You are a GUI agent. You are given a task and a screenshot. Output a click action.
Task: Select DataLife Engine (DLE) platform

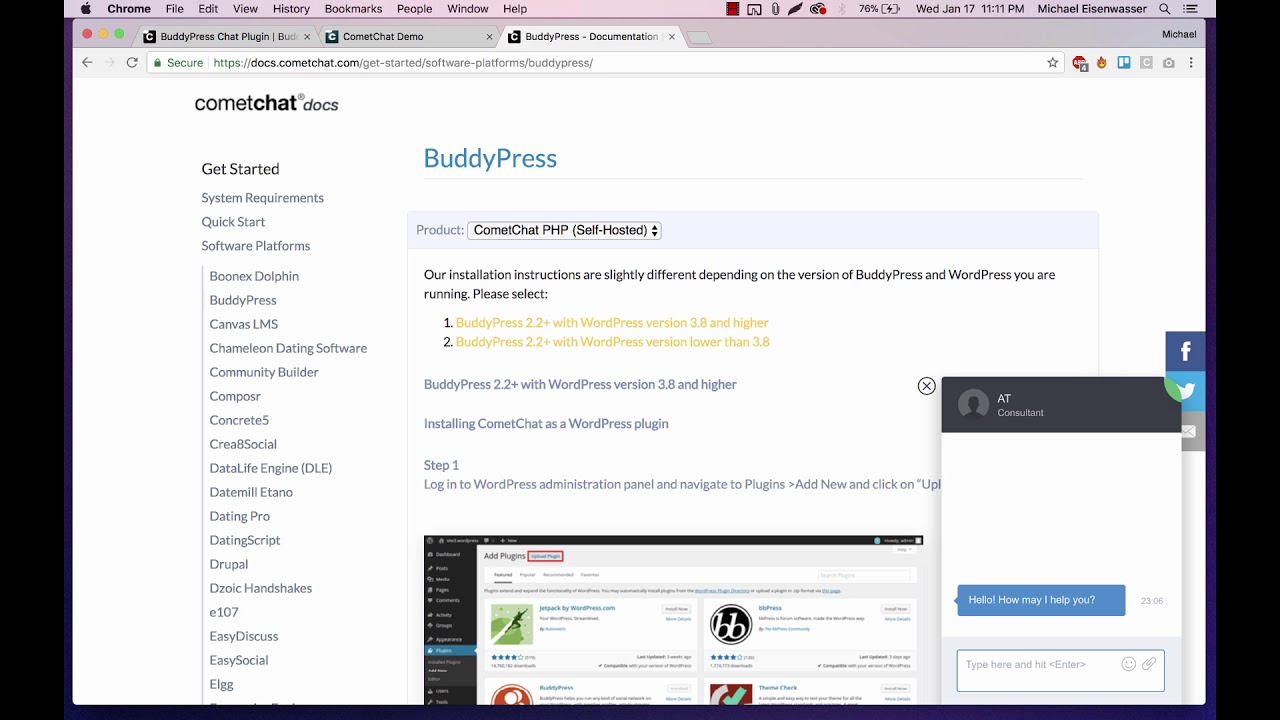point(270,468)
